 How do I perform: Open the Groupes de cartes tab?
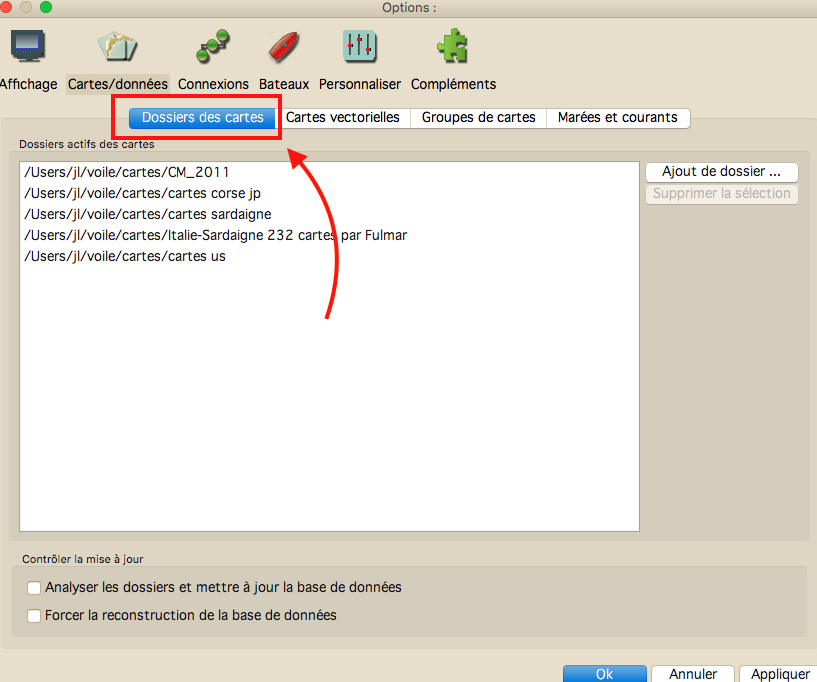coord(479,118)
